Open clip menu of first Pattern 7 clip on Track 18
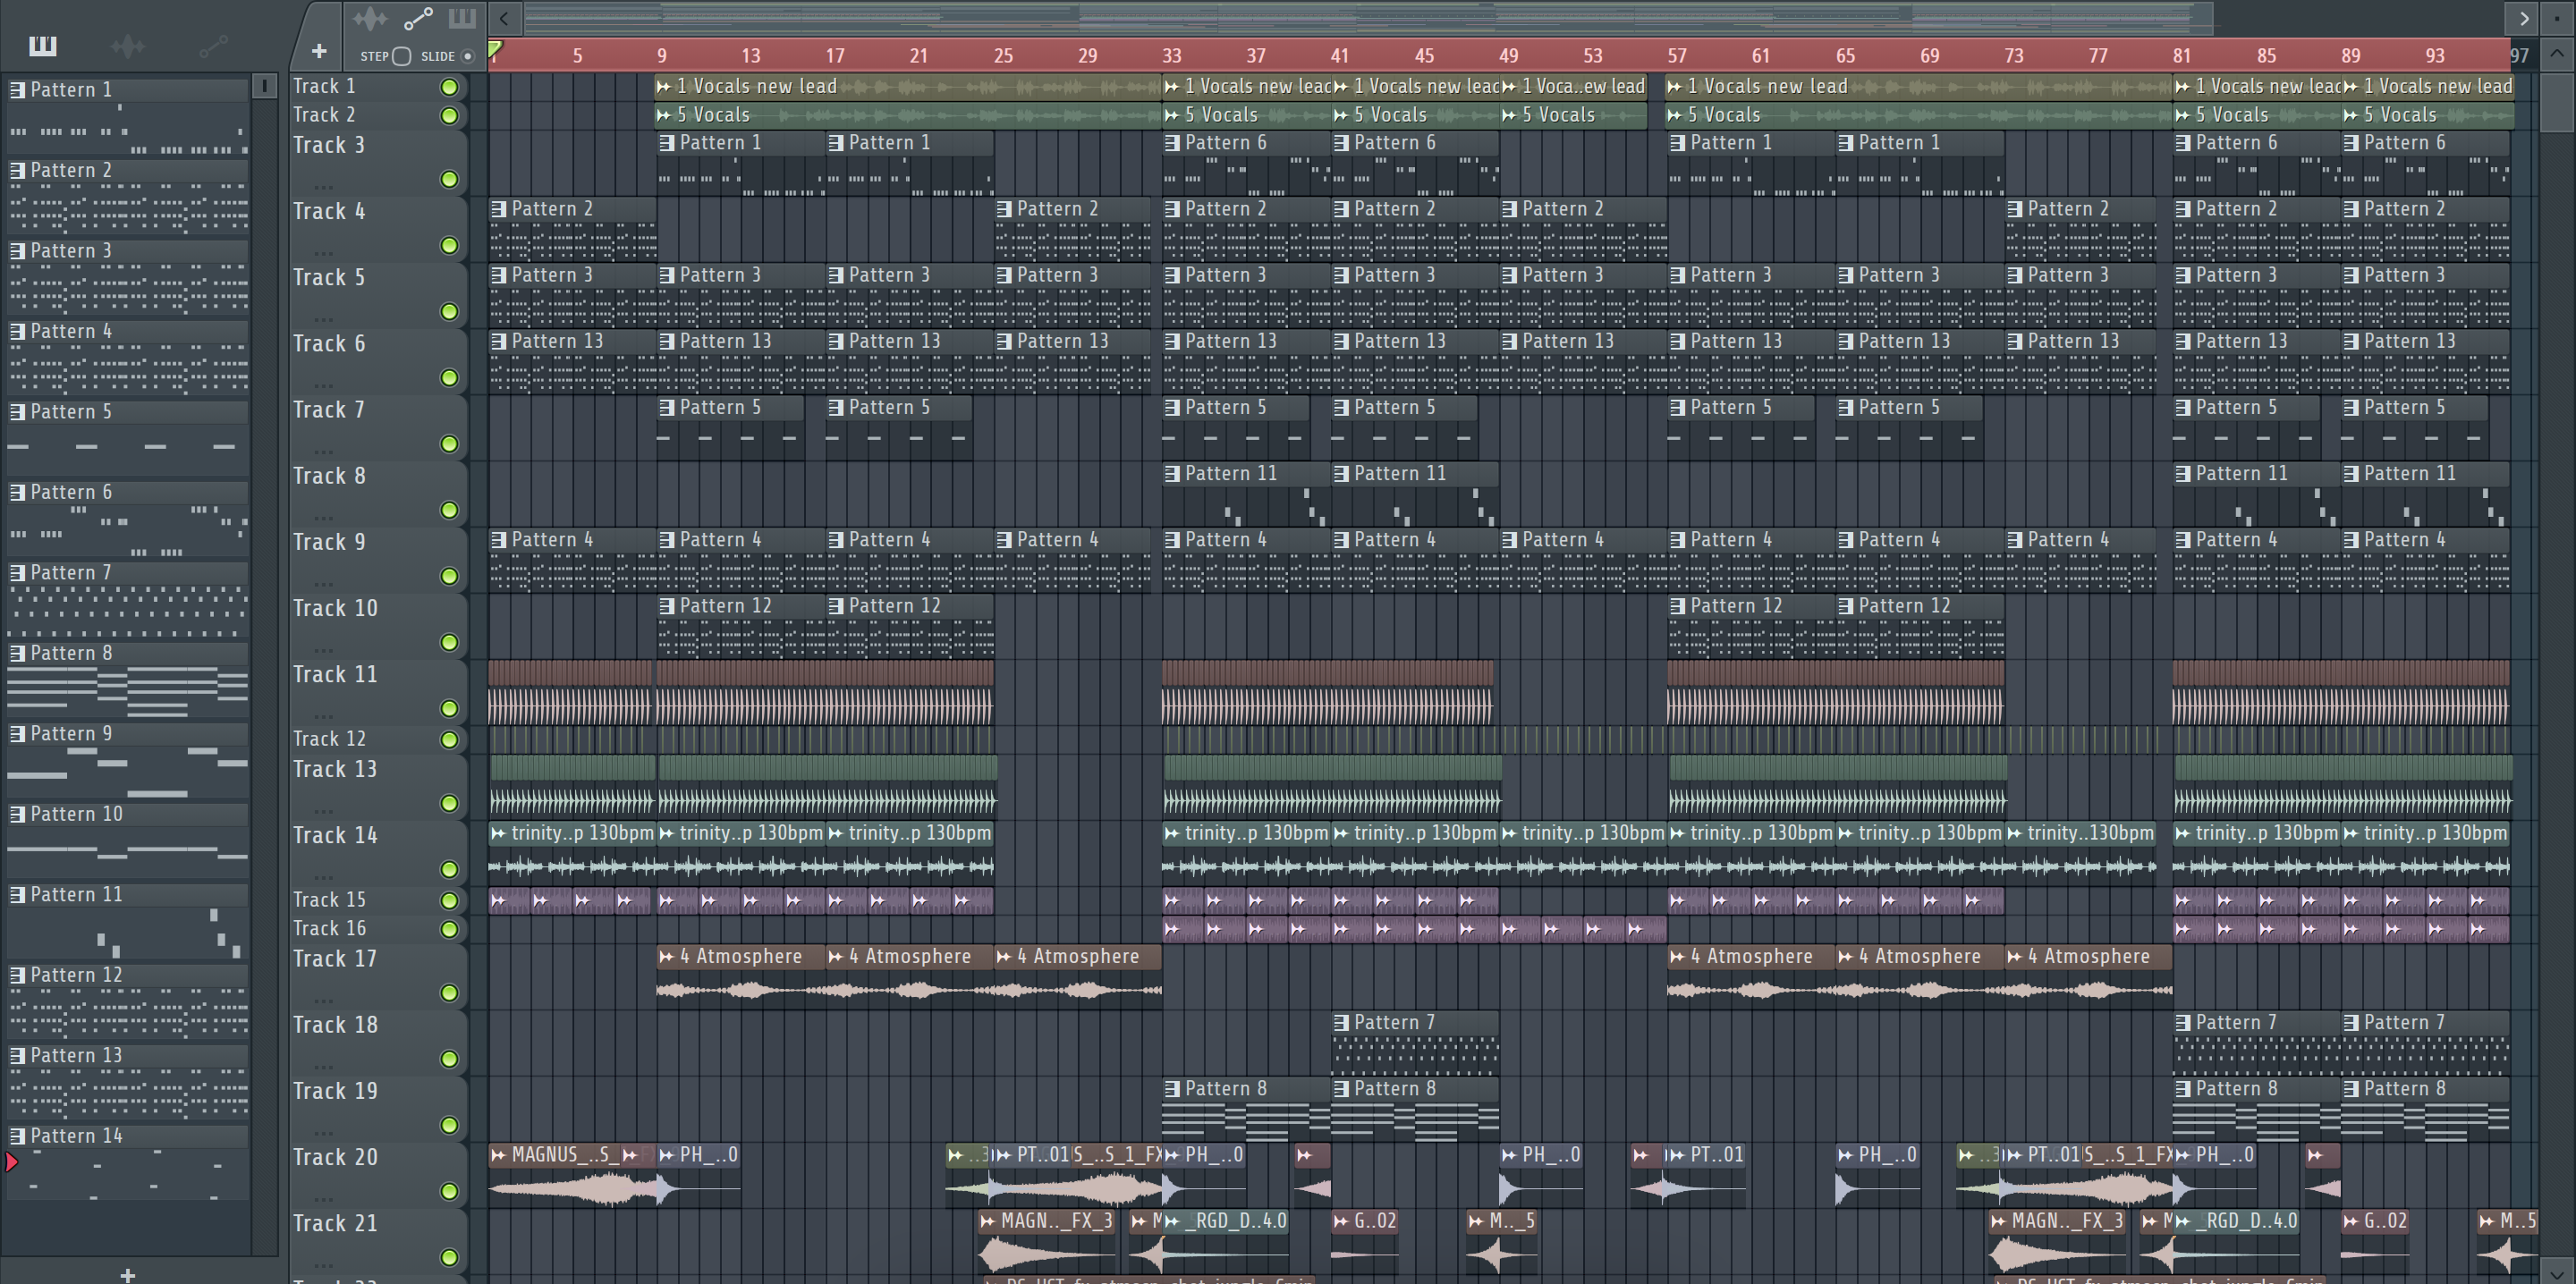The image size is (2576, 1284). pyautogui.click(x=1341, y=1022)
